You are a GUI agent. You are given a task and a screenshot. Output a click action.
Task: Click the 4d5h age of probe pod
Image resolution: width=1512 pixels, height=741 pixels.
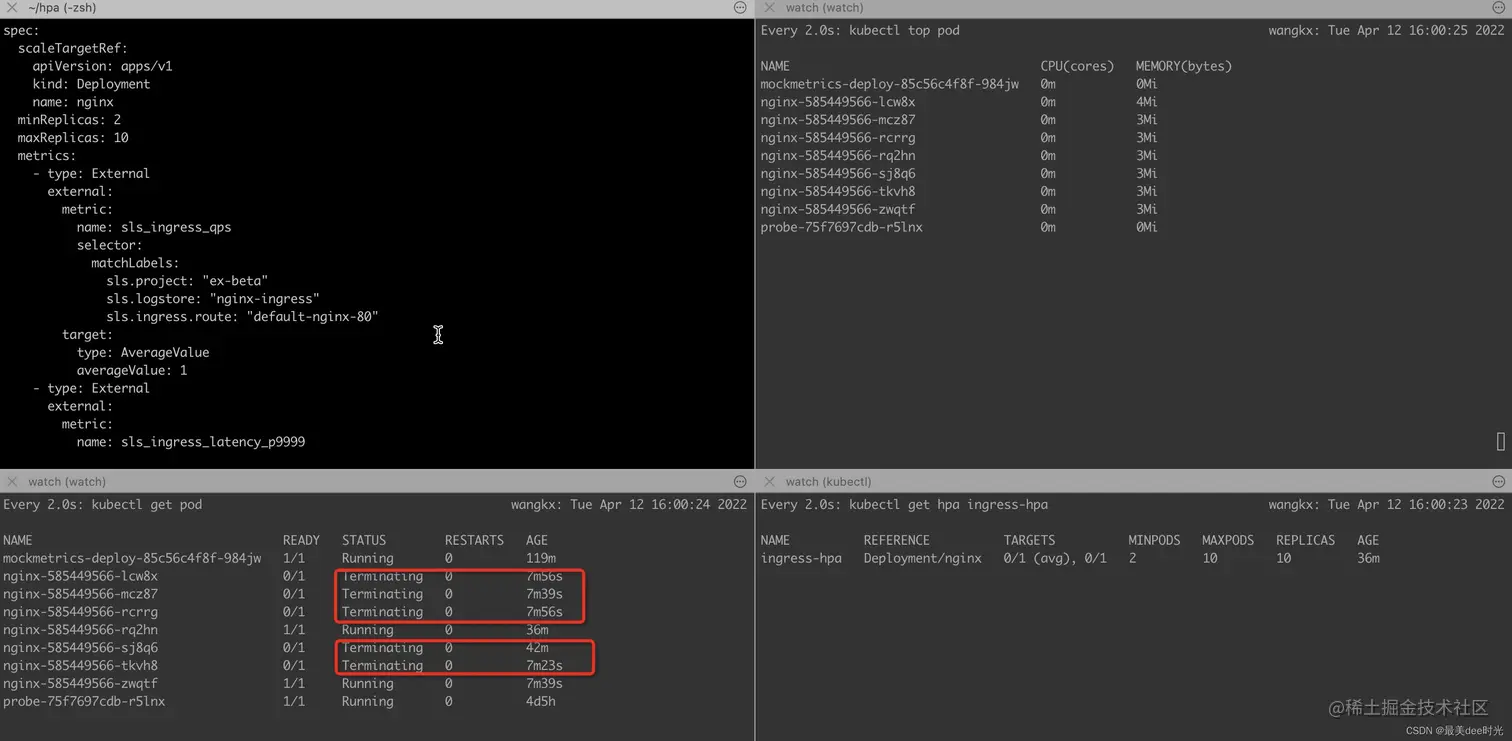(541, 702)
